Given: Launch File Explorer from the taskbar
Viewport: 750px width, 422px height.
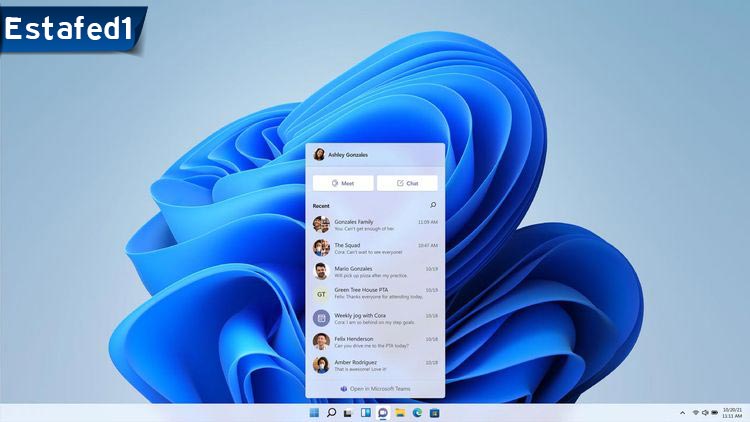Looking at the screenshot, I should tap(399, 413).
